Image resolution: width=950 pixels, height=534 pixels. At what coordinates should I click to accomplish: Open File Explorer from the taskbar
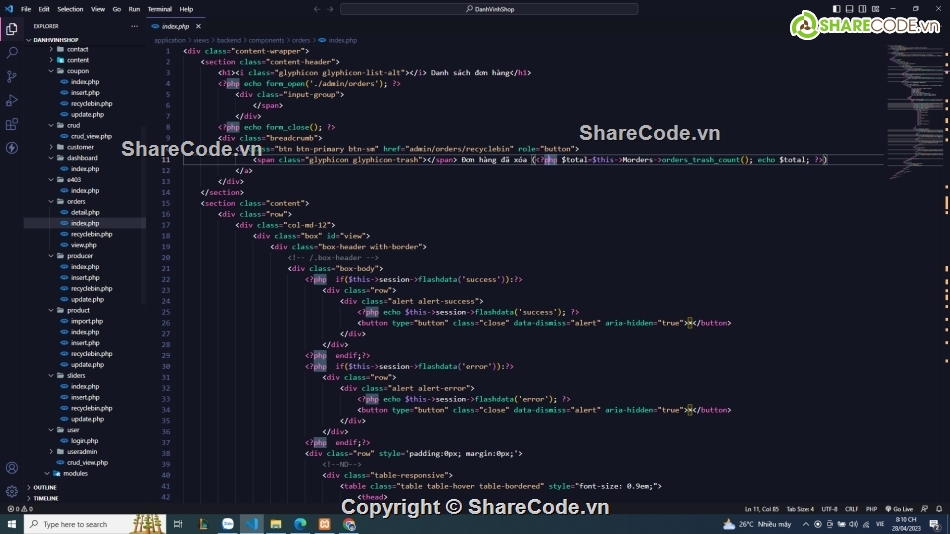click(x=276, y=524)
